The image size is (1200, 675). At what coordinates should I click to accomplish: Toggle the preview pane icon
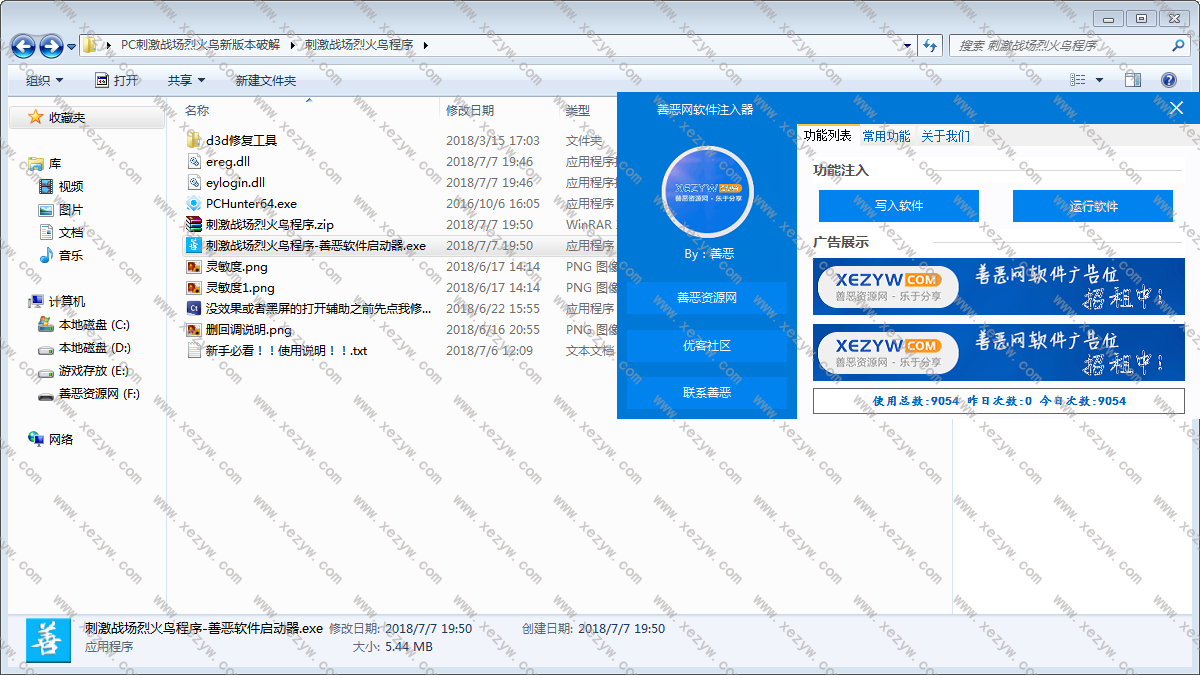point(1132,80)
